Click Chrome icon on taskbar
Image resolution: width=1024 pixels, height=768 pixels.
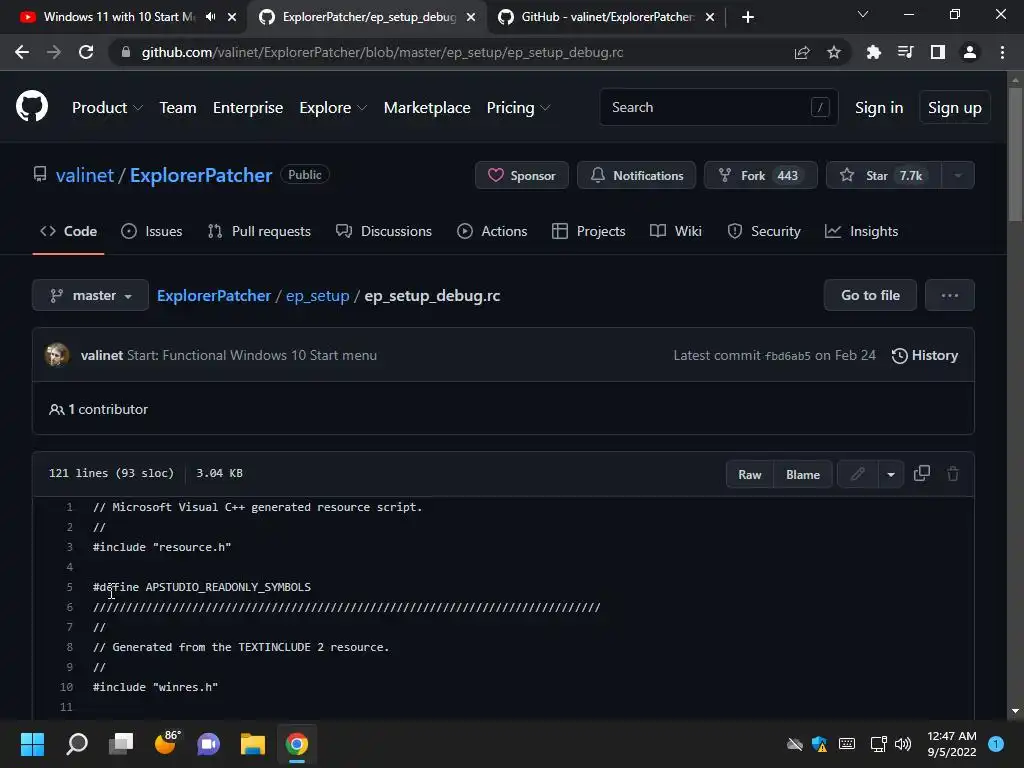click(x=296, y=744)
